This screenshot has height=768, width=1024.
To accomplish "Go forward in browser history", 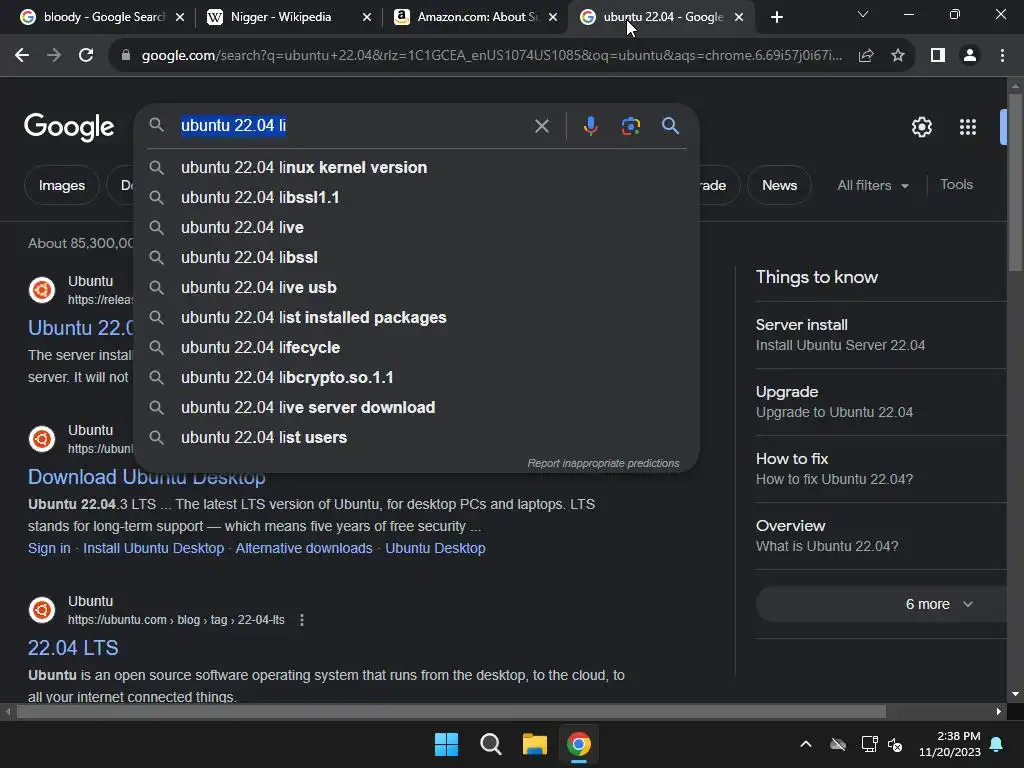I will click(54, 56).
